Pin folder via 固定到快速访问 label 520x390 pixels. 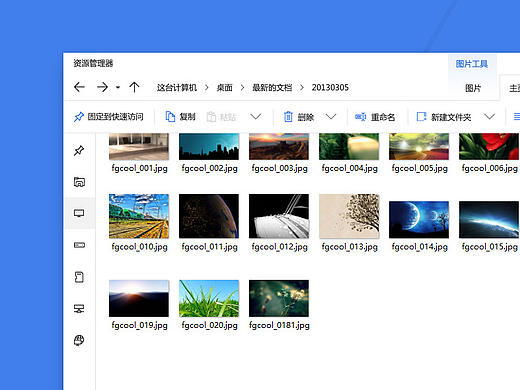coord(115,117)
